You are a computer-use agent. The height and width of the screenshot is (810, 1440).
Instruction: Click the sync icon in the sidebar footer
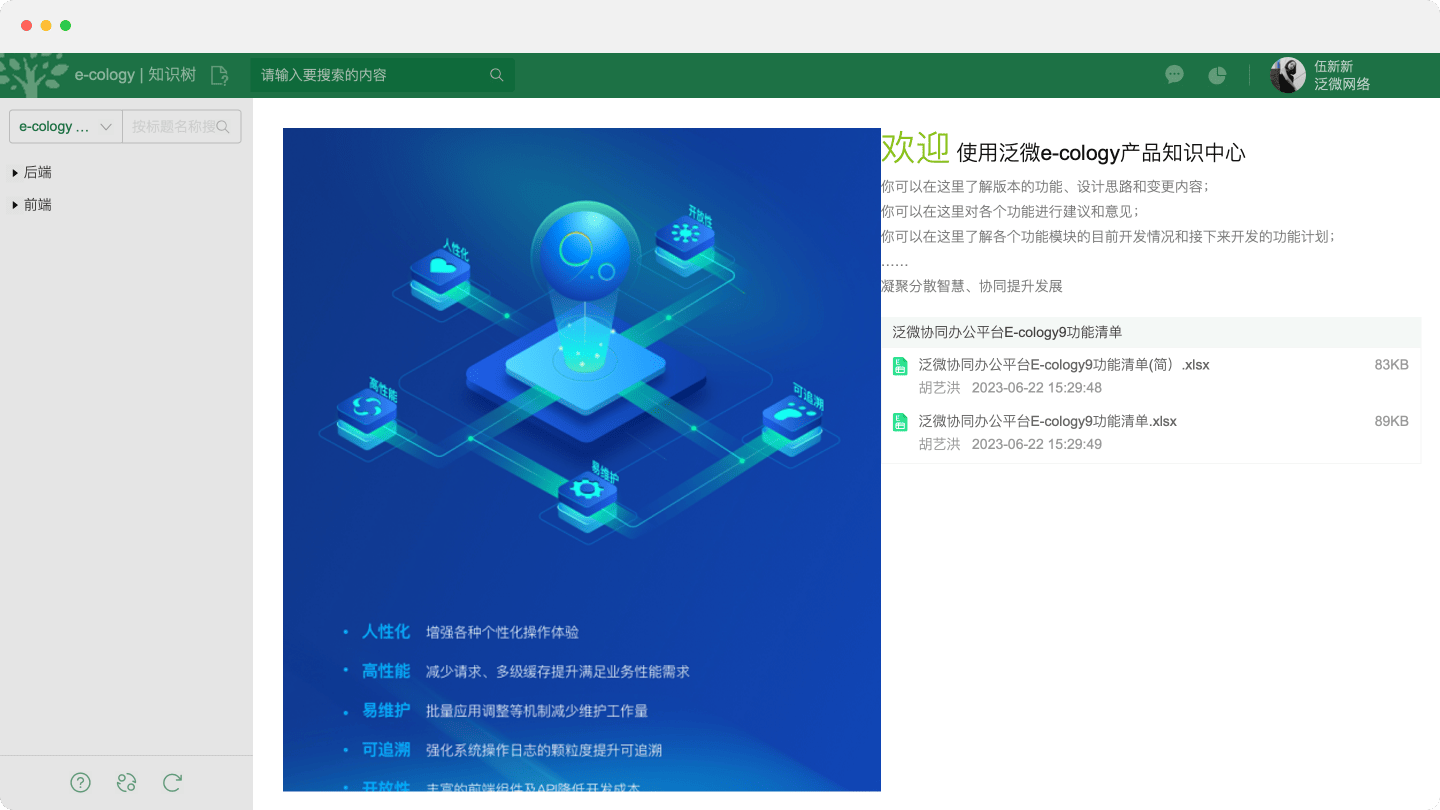126,783
